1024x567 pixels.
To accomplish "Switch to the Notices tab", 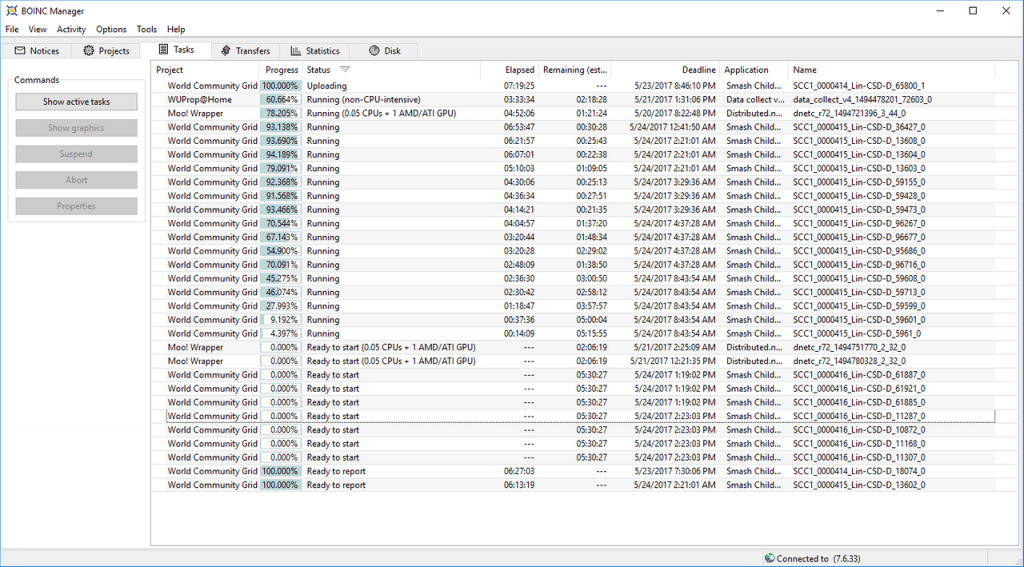I will pos(37,51).
